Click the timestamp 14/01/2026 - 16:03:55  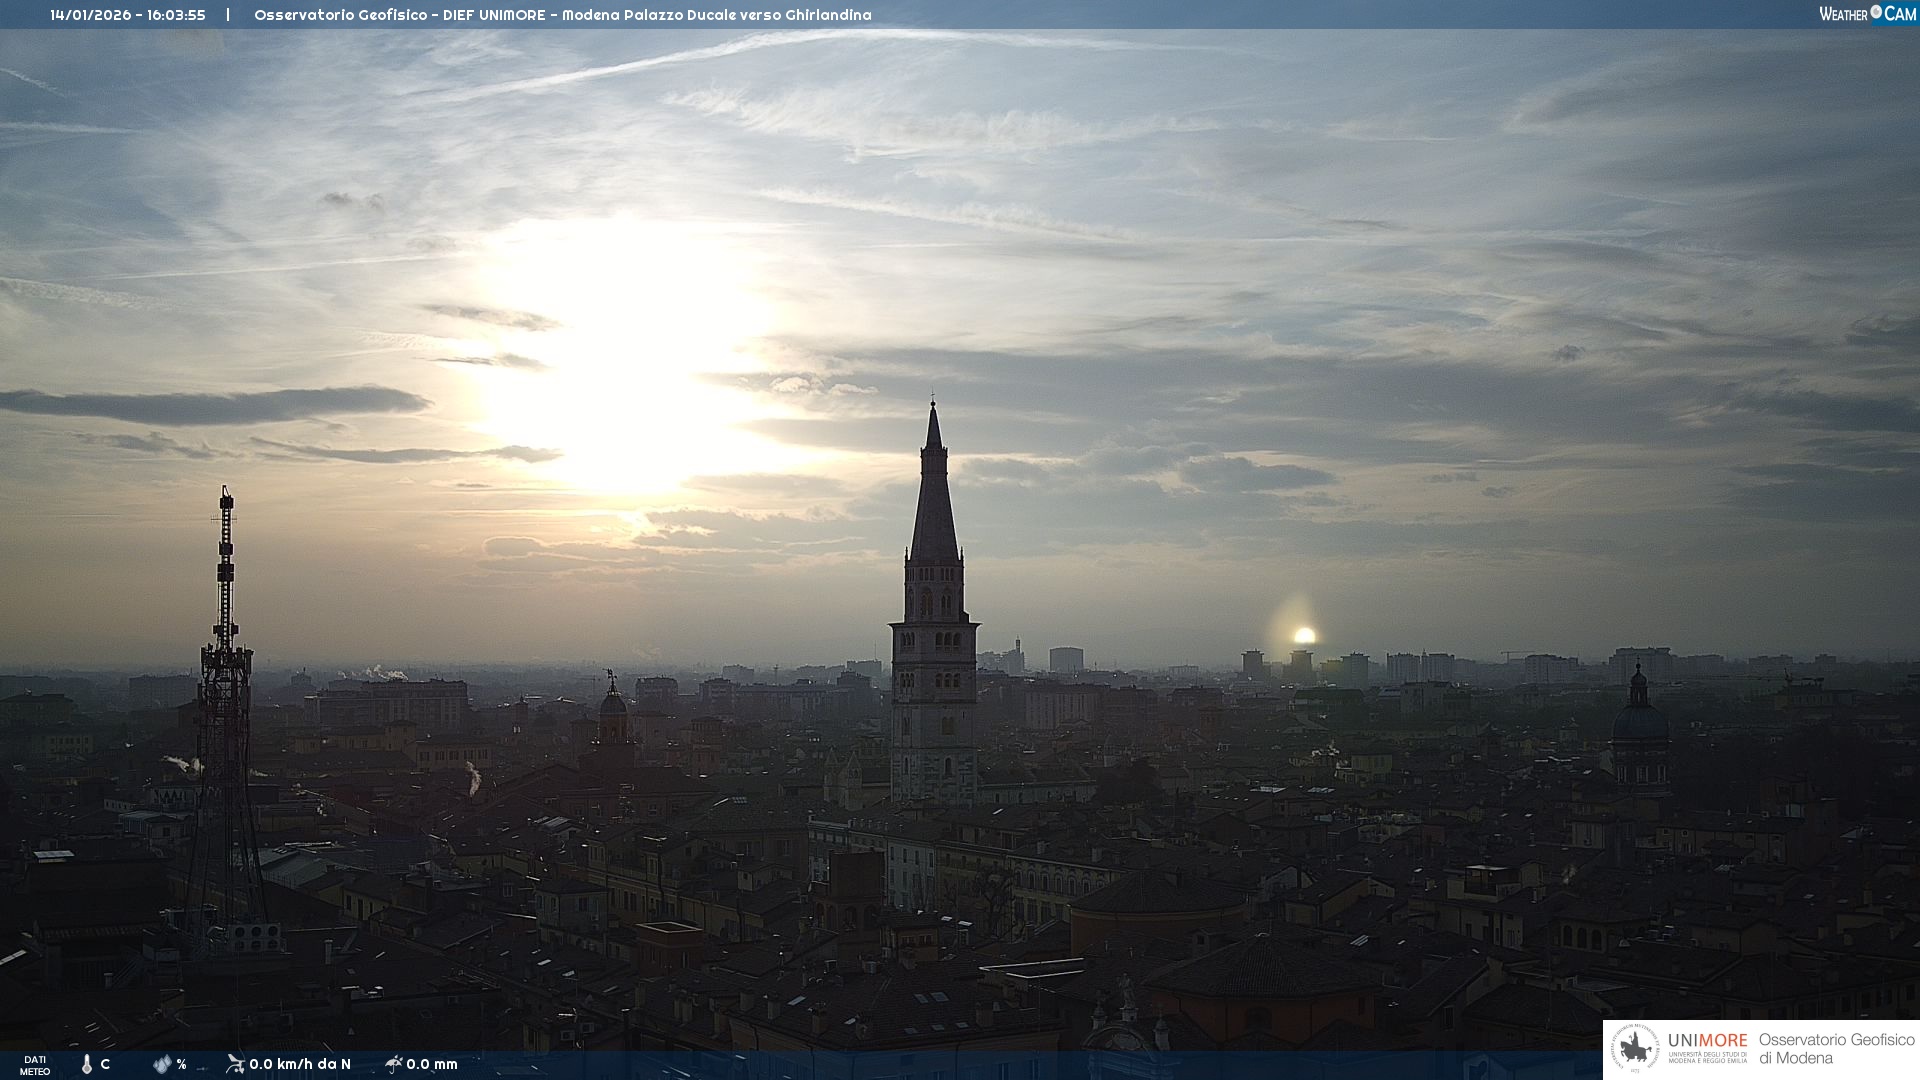(128, 15)
